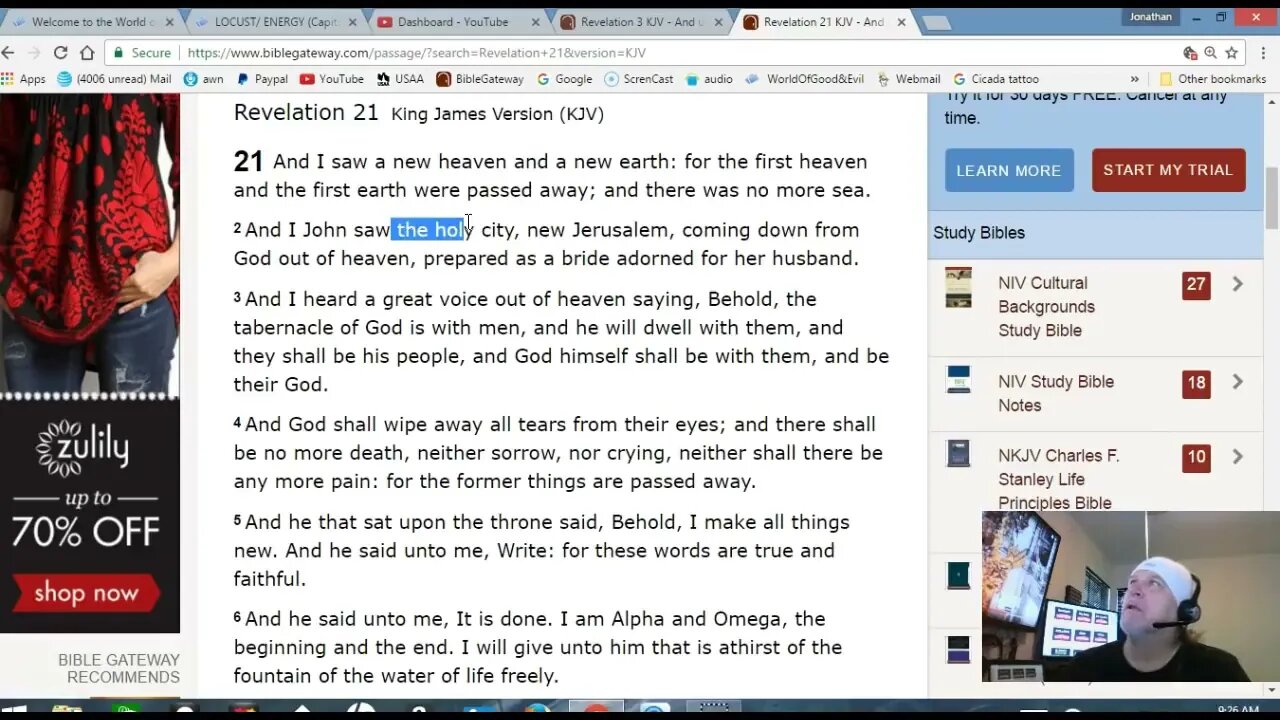Bookmark this page with the star icon
This screenshot has width=1280, height=720.
tap(1232, 53)
